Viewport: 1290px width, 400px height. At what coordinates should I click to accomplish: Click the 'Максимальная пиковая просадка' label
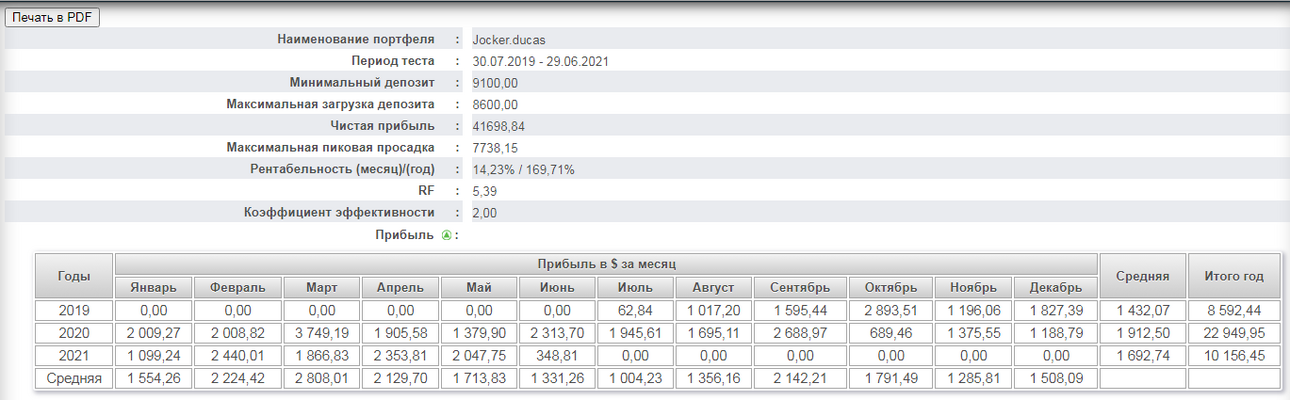(x=331, y=148)
